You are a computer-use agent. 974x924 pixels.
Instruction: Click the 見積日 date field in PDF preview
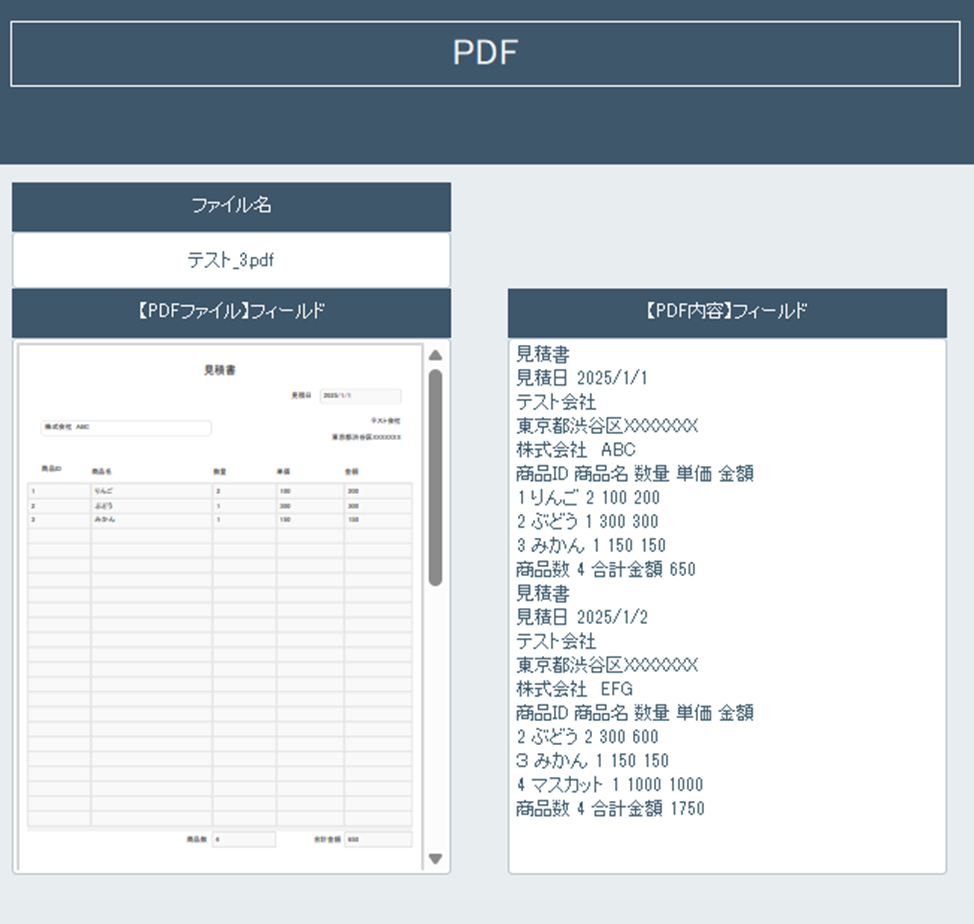click(x=360, y=396)
